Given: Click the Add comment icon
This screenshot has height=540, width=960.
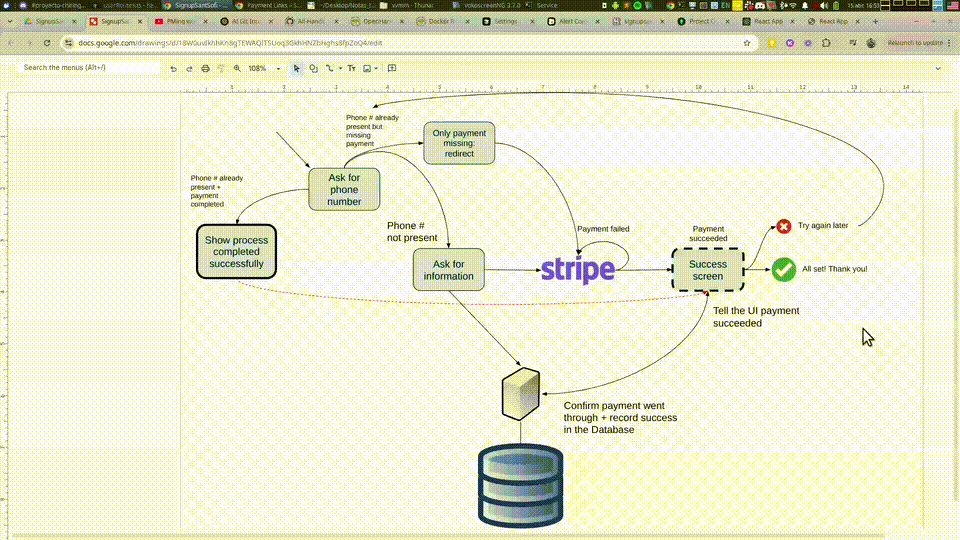Looking at the screenshot, I should click(392, 69).
